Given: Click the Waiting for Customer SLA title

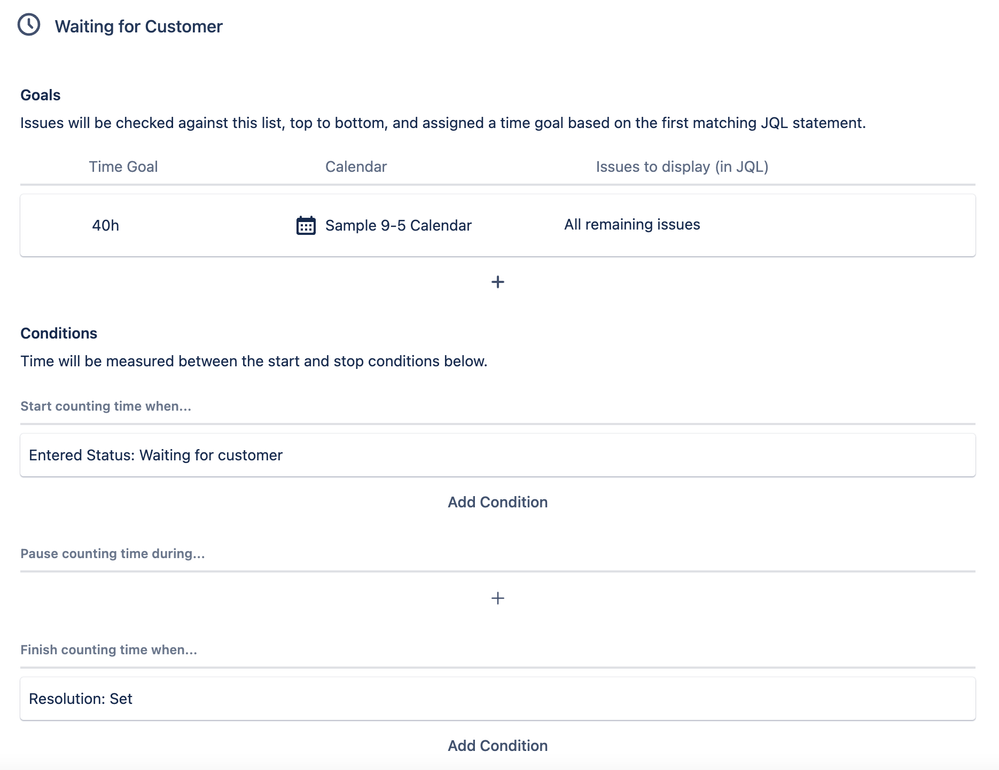Looking at the screenshot, I should pos(139,26).
